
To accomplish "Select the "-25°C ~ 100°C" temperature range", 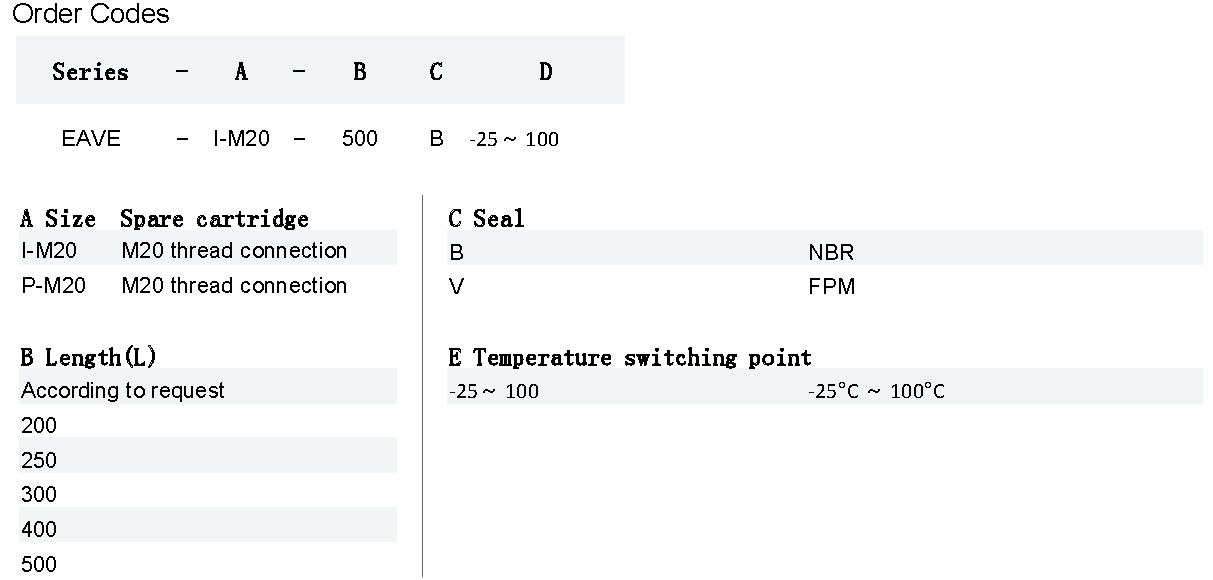I will click(x=876, y=391).
